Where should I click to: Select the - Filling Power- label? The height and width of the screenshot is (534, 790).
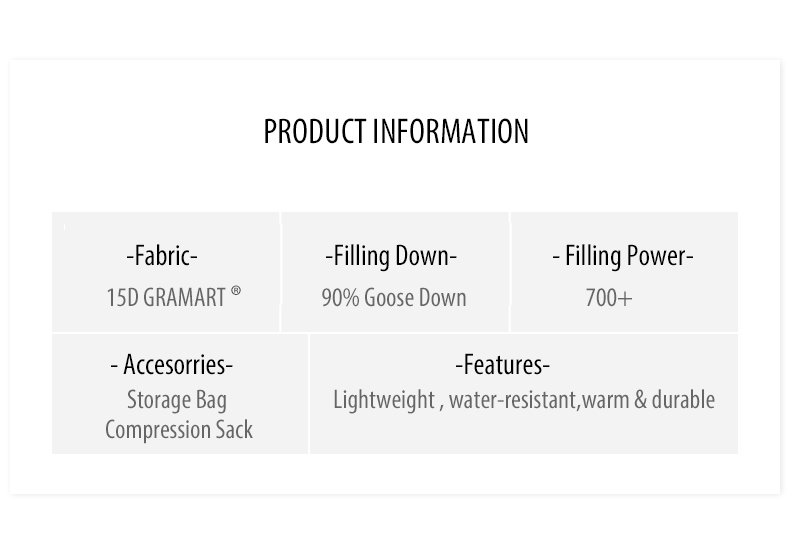[x=623, y=256]
